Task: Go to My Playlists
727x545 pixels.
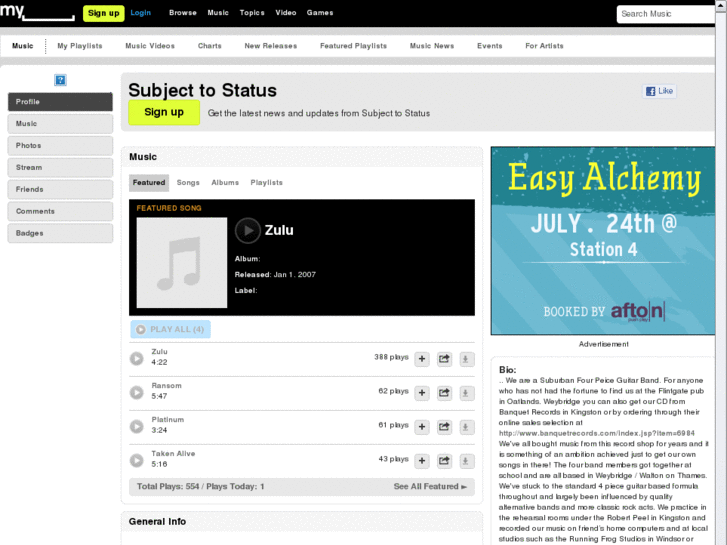Action: [x=80, y=46]
